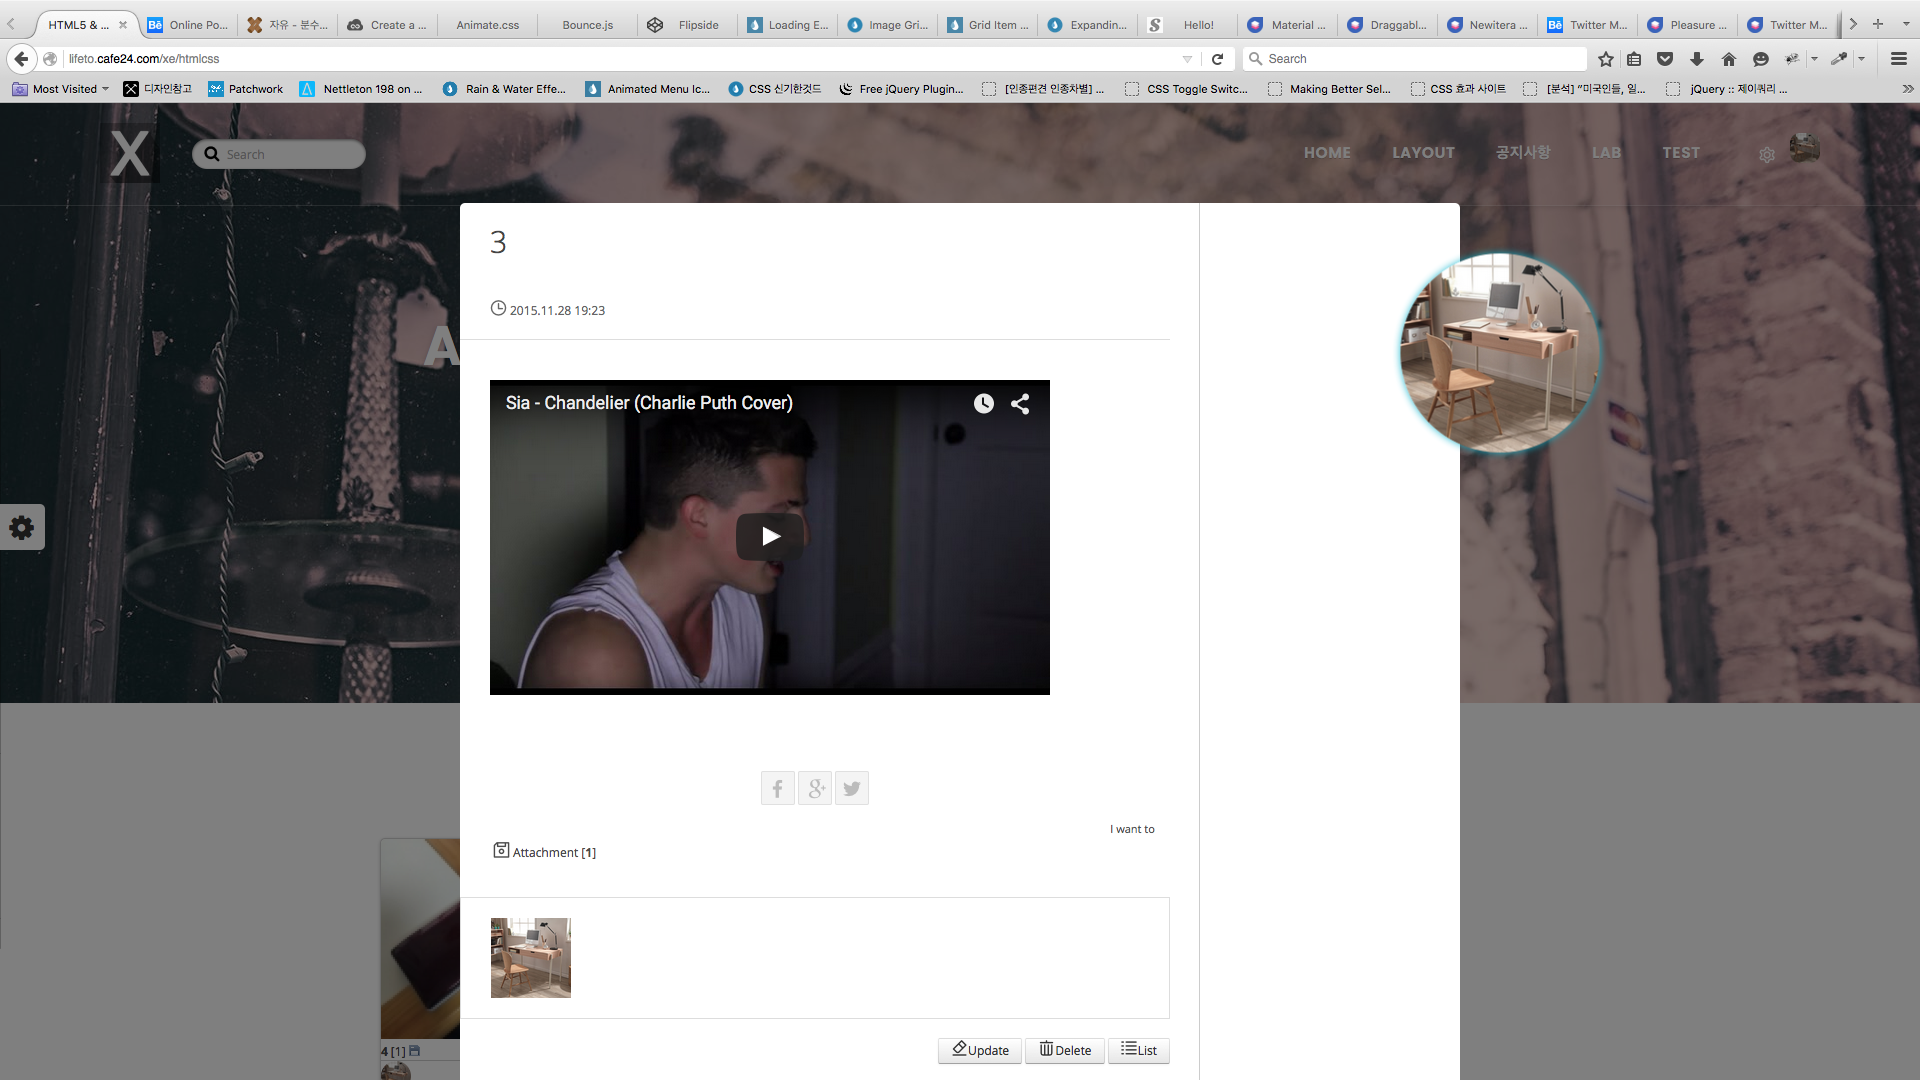Open Making Better Sel... bookmark
Viewport: 1920px width, 1080px height.
click(x=1330, y=89)
